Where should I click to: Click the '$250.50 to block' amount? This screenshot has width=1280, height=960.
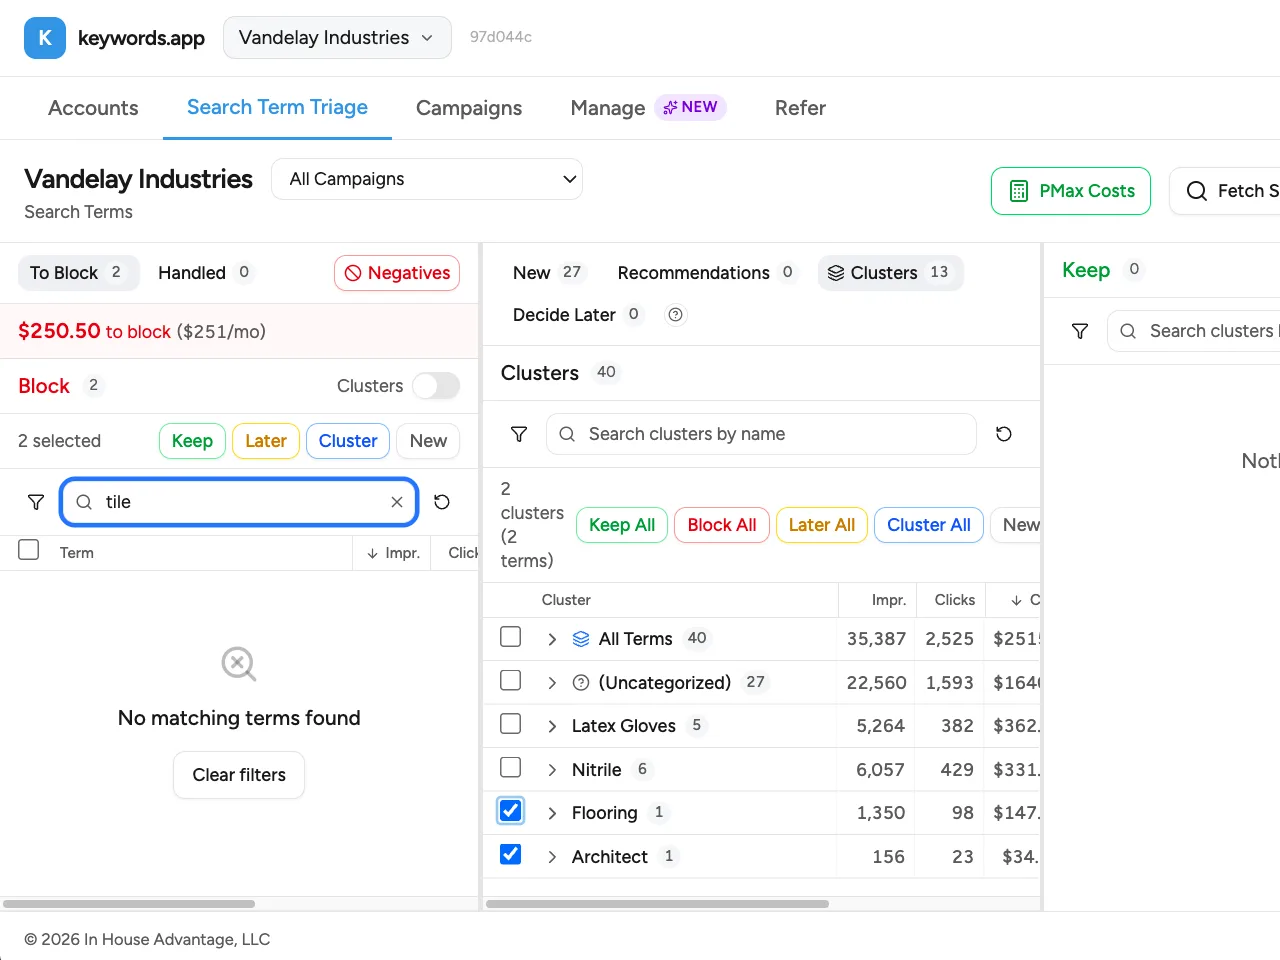(94, 331)
